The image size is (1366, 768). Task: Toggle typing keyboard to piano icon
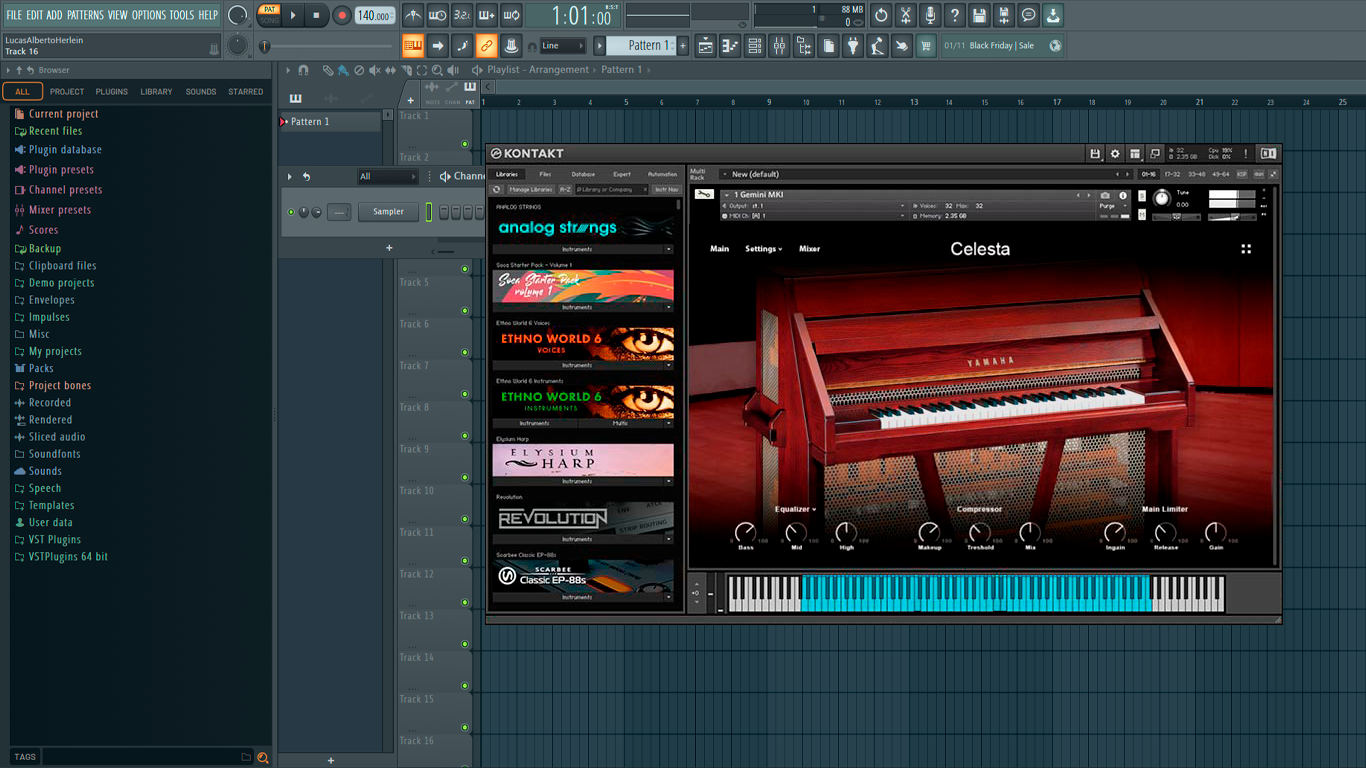[413, 45]
